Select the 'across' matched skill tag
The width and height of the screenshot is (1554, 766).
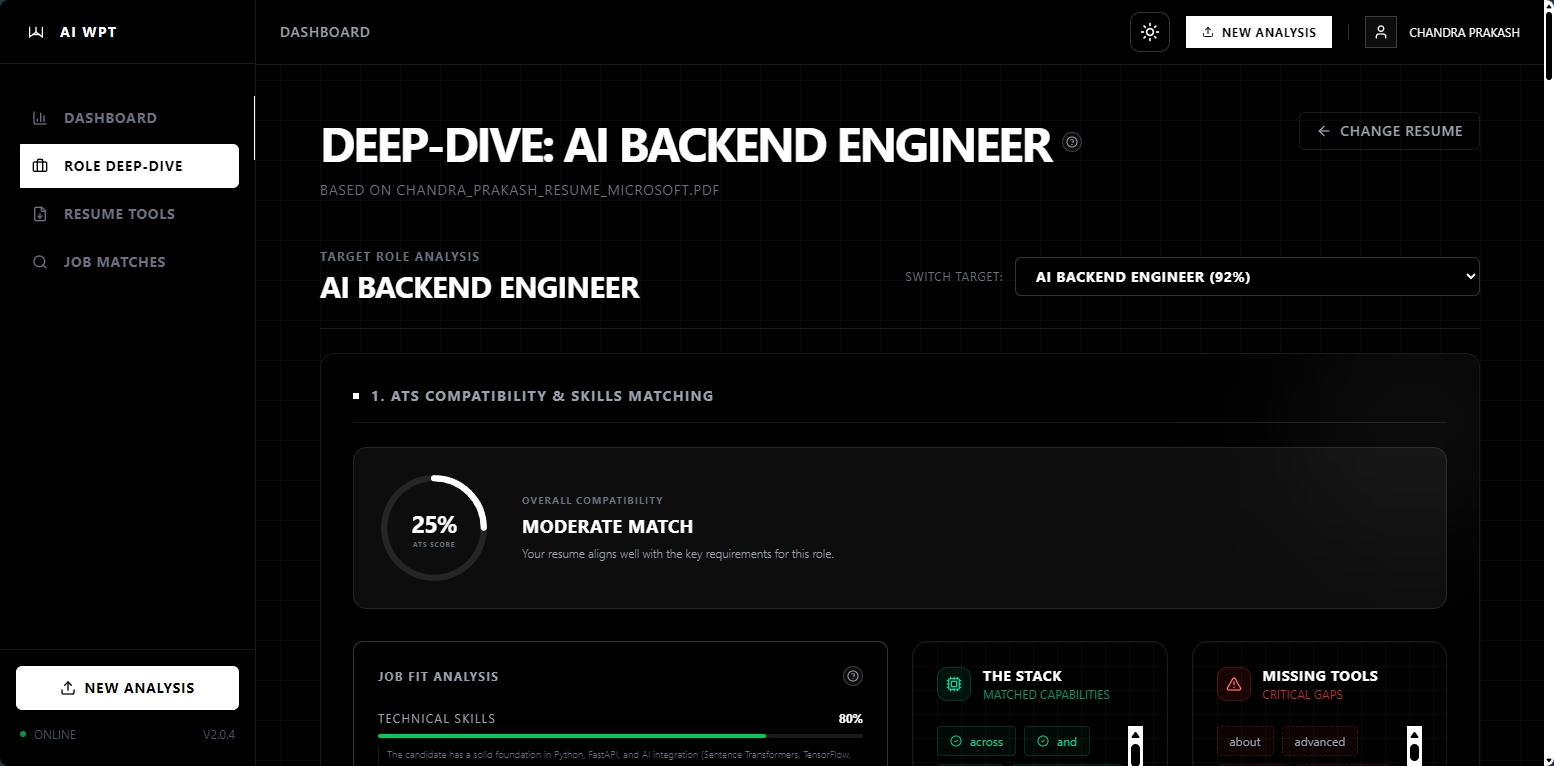[976, 741]
